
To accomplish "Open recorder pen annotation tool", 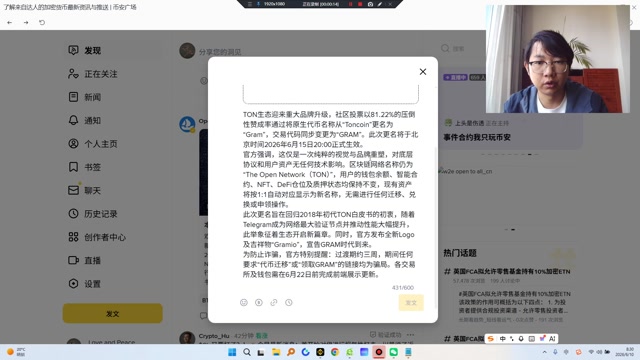I will (x=380, y=4).
